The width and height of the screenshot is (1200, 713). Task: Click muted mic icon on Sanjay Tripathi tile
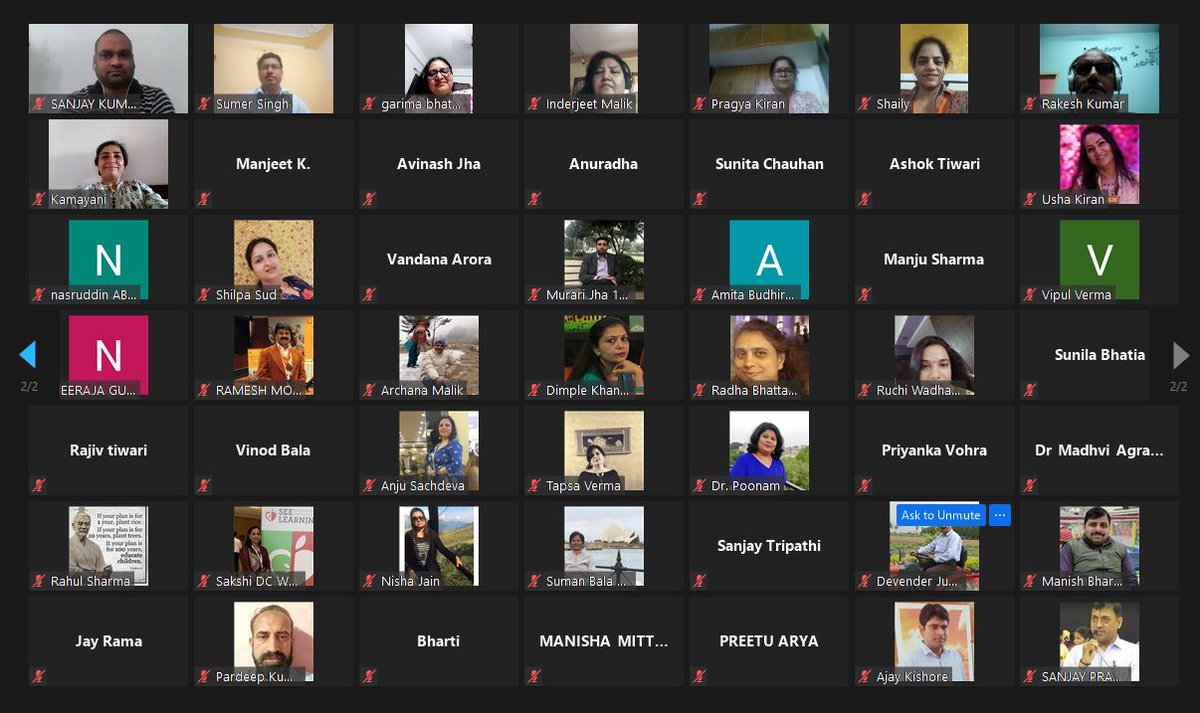699,581
